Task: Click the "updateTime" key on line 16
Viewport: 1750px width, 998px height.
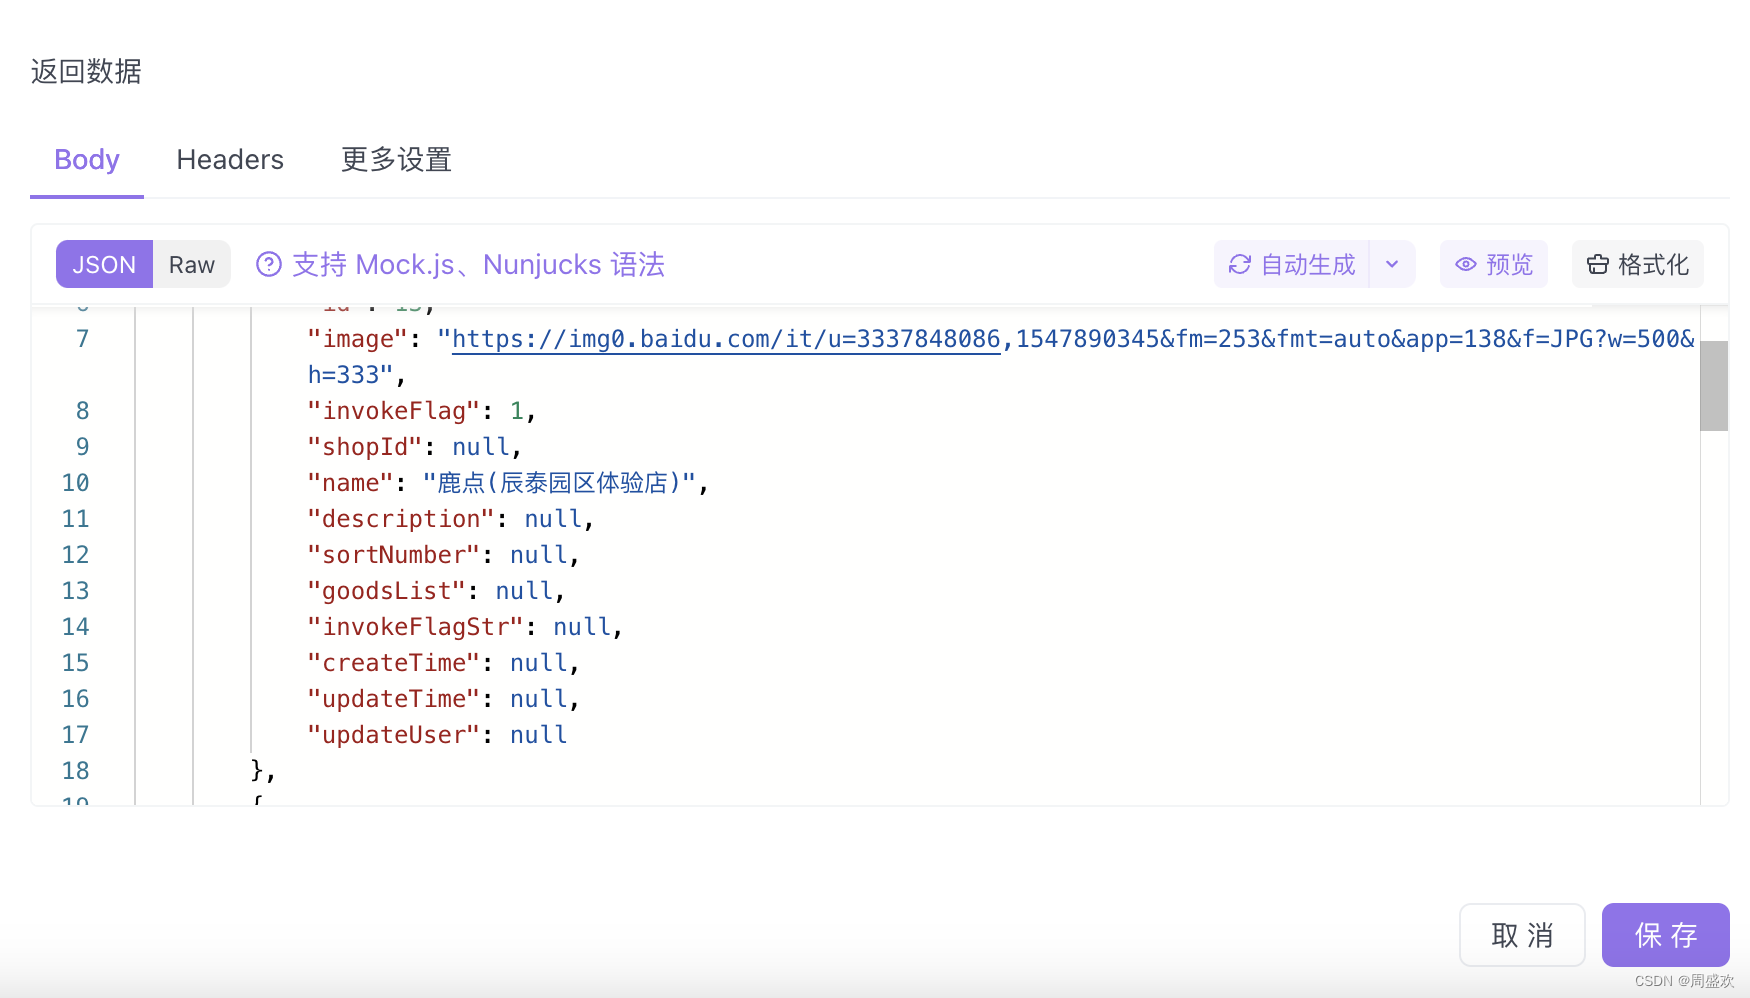Action: point(394,699)
